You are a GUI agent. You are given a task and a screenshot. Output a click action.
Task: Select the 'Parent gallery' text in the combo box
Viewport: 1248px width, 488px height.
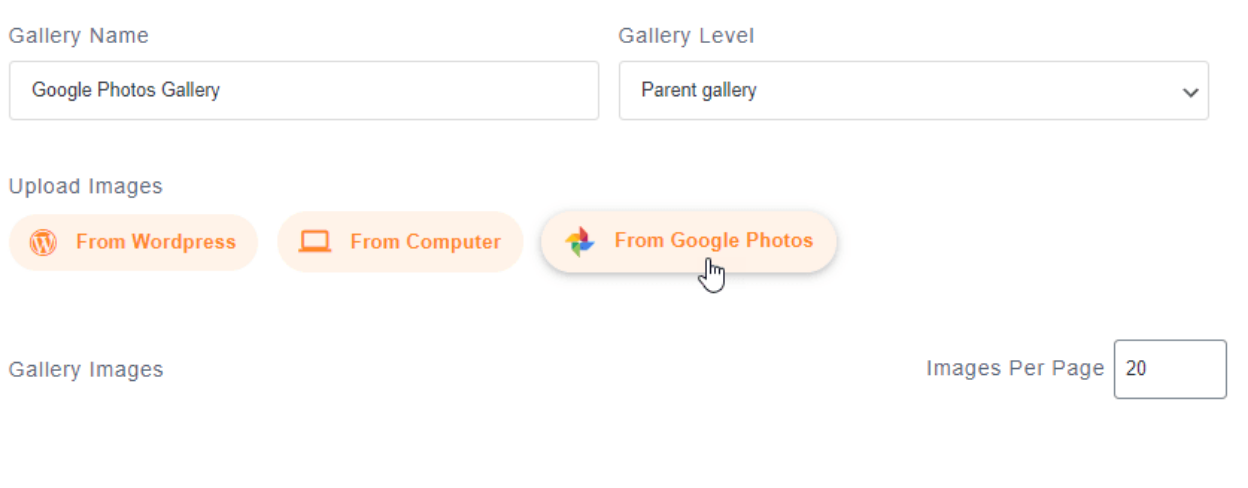point(699,91)
